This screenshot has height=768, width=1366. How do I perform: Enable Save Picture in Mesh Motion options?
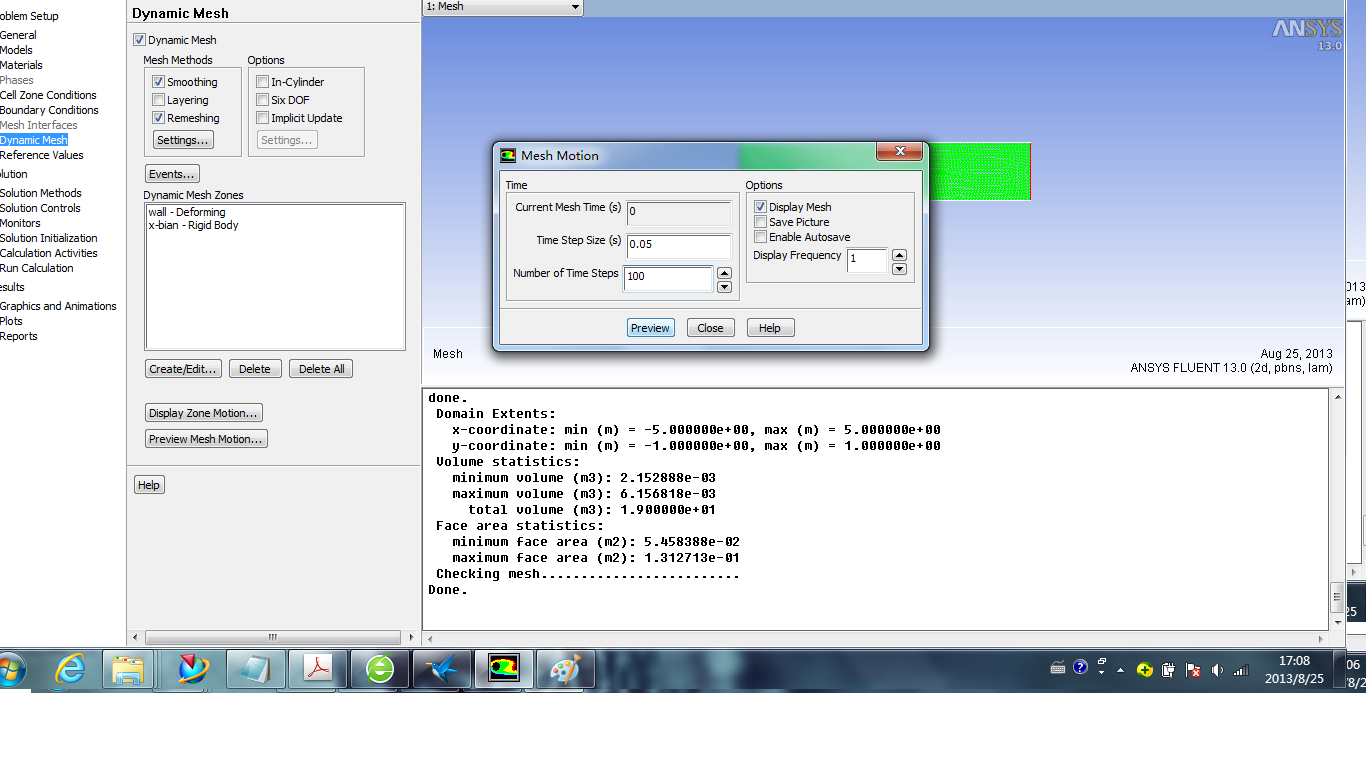761,222
